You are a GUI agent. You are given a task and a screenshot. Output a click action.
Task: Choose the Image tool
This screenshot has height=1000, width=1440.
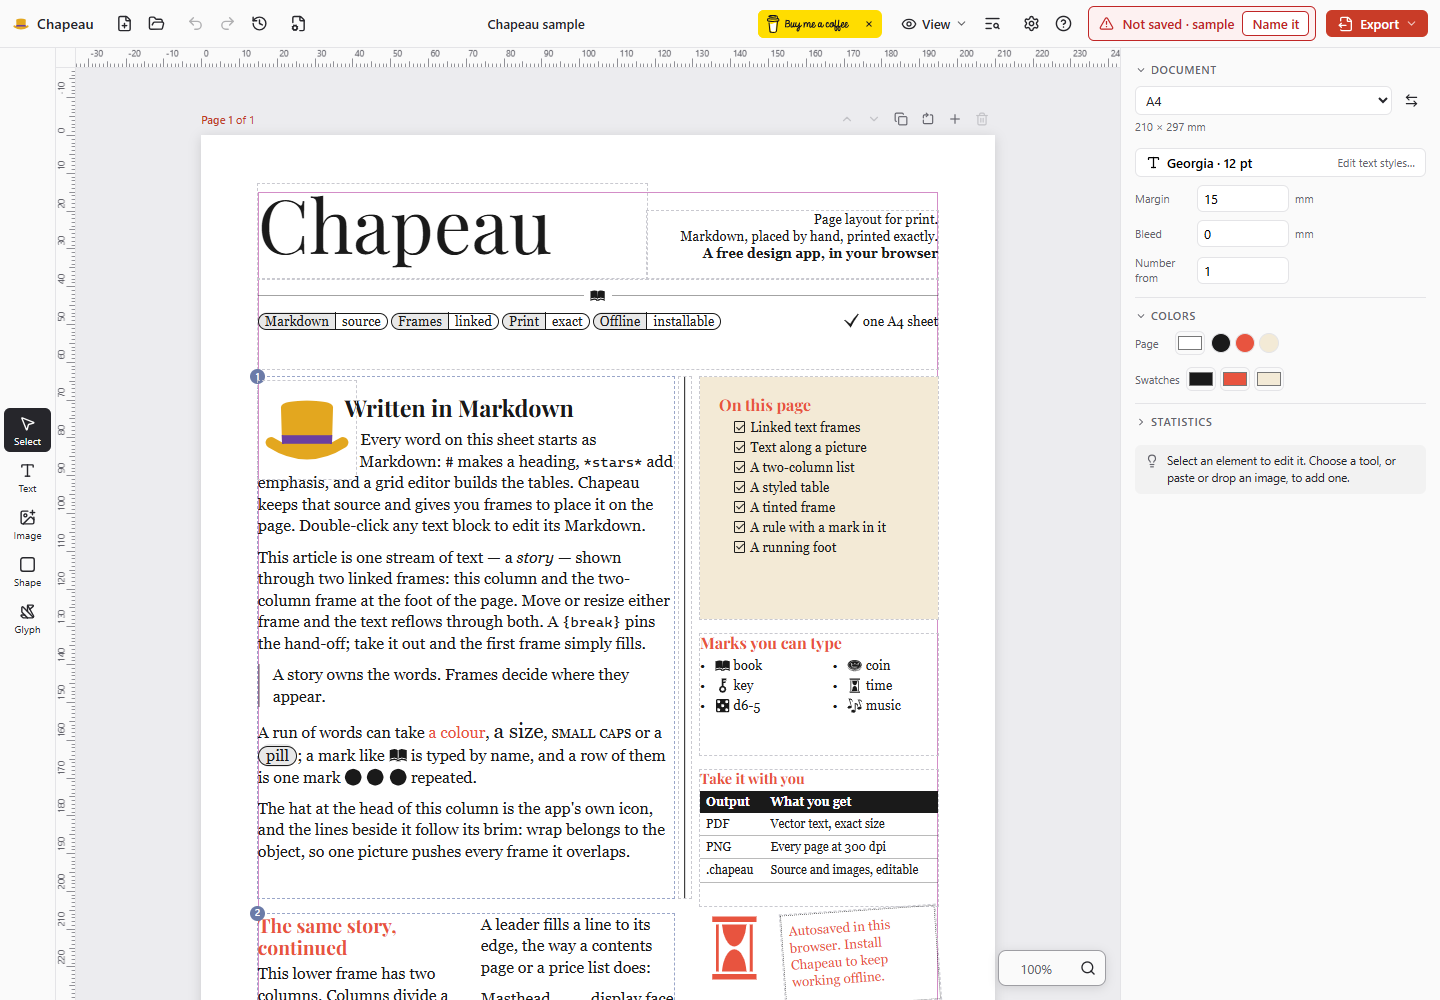[x=27, y=525]
